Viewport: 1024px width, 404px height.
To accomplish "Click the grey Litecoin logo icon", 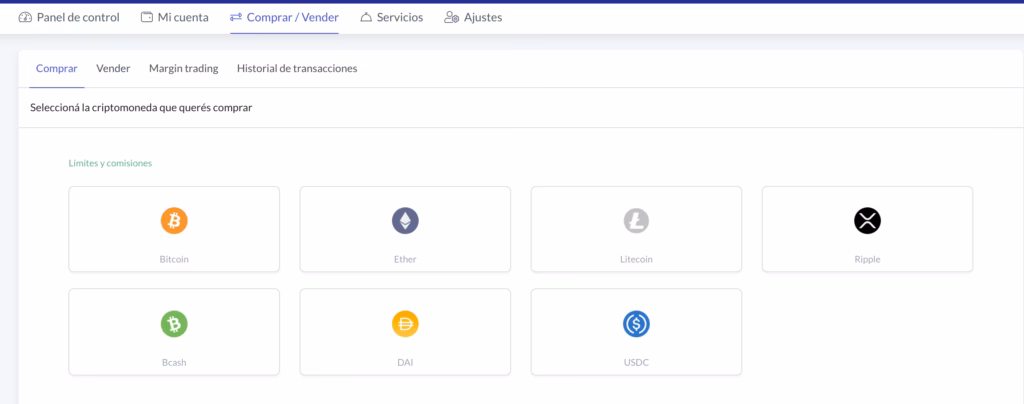I will (x=636, y=221).
